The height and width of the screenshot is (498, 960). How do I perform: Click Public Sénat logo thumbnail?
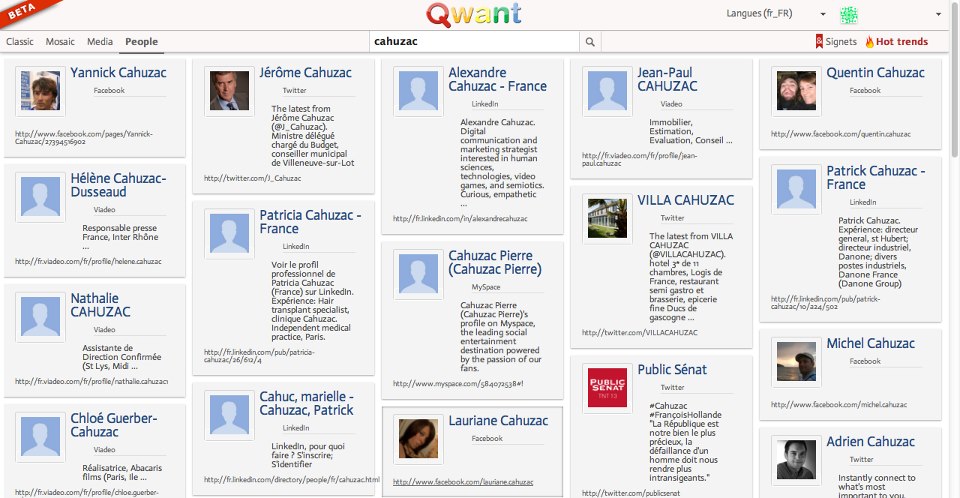pyautogui.click(x=607, y=387)
